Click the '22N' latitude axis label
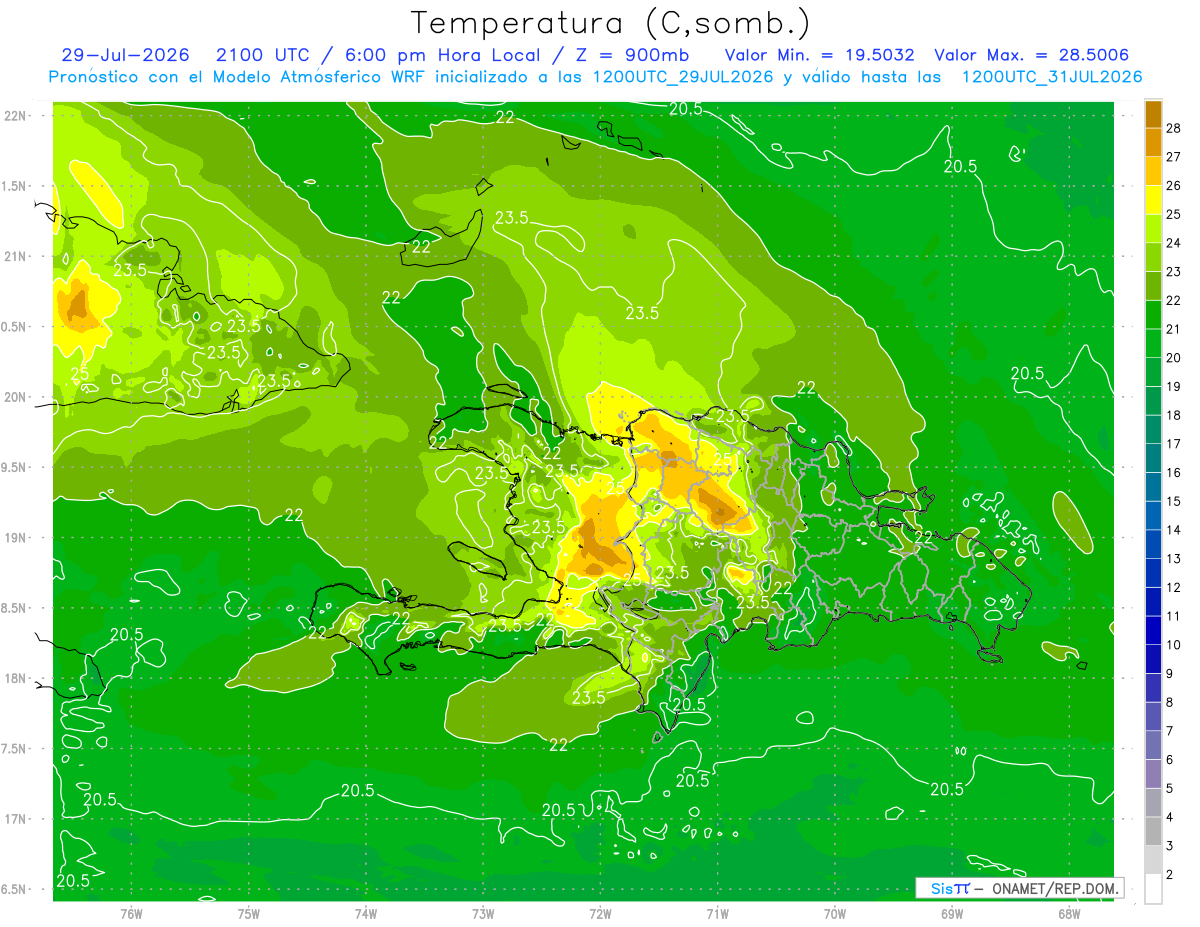 click(x=16, y=116)
